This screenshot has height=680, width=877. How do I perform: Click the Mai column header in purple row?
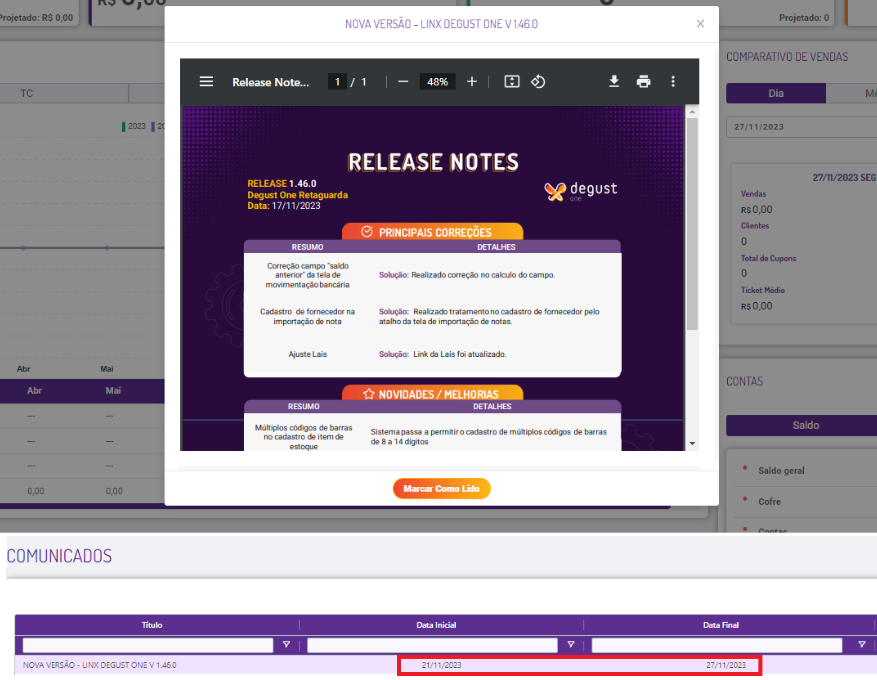coord(113,390)
